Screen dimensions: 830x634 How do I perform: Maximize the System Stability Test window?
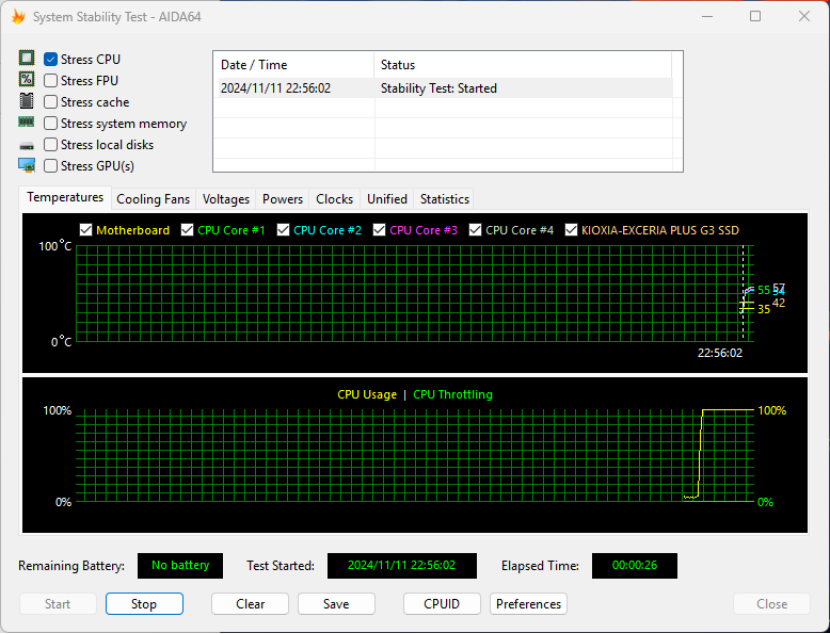click(x=755, y=16)
